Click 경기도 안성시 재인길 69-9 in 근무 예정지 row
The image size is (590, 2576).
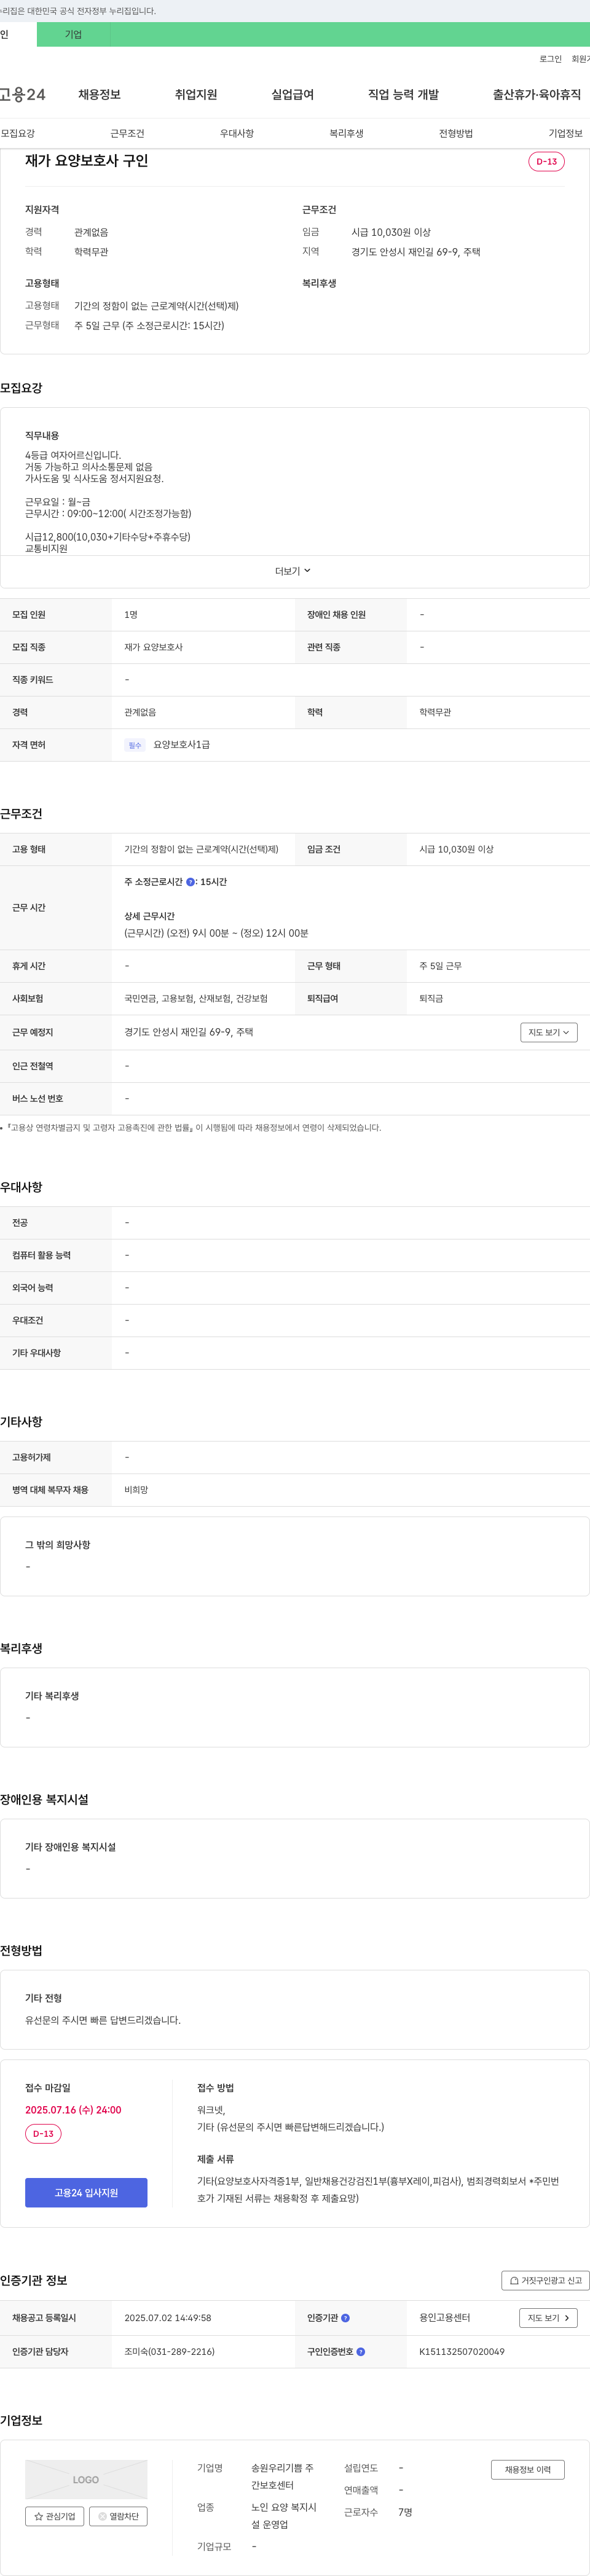pyautogui.click(x=188, y=1032)
